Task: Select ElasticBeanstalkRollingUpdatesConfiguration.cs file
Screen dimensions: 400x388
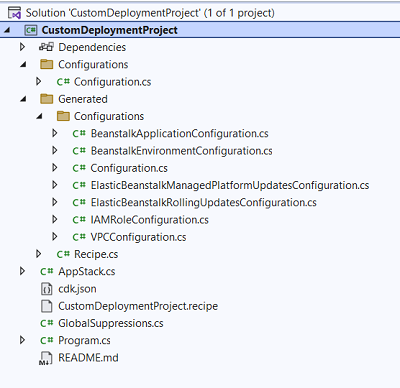Action: 203,203
